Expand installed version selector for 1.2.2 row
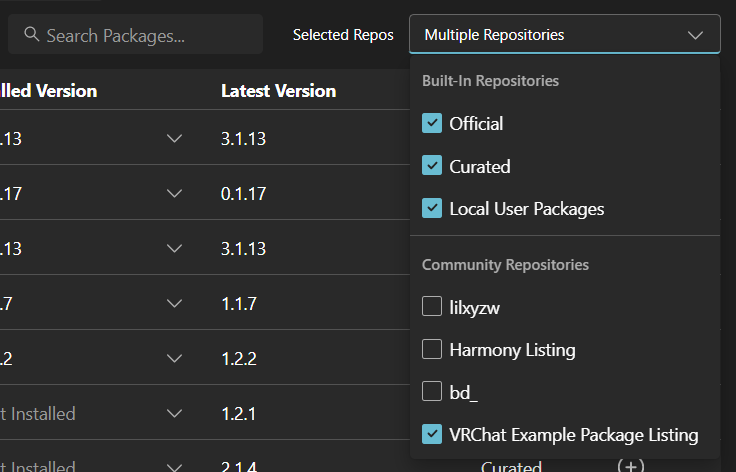736x472 pixels. pyautogui.click(x=175, y=358)
